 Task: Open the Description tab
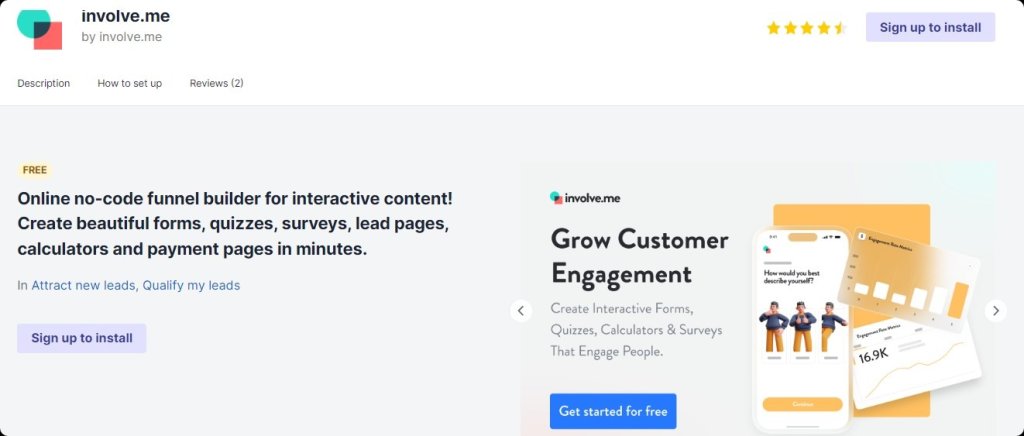click(x=44, y=84)
